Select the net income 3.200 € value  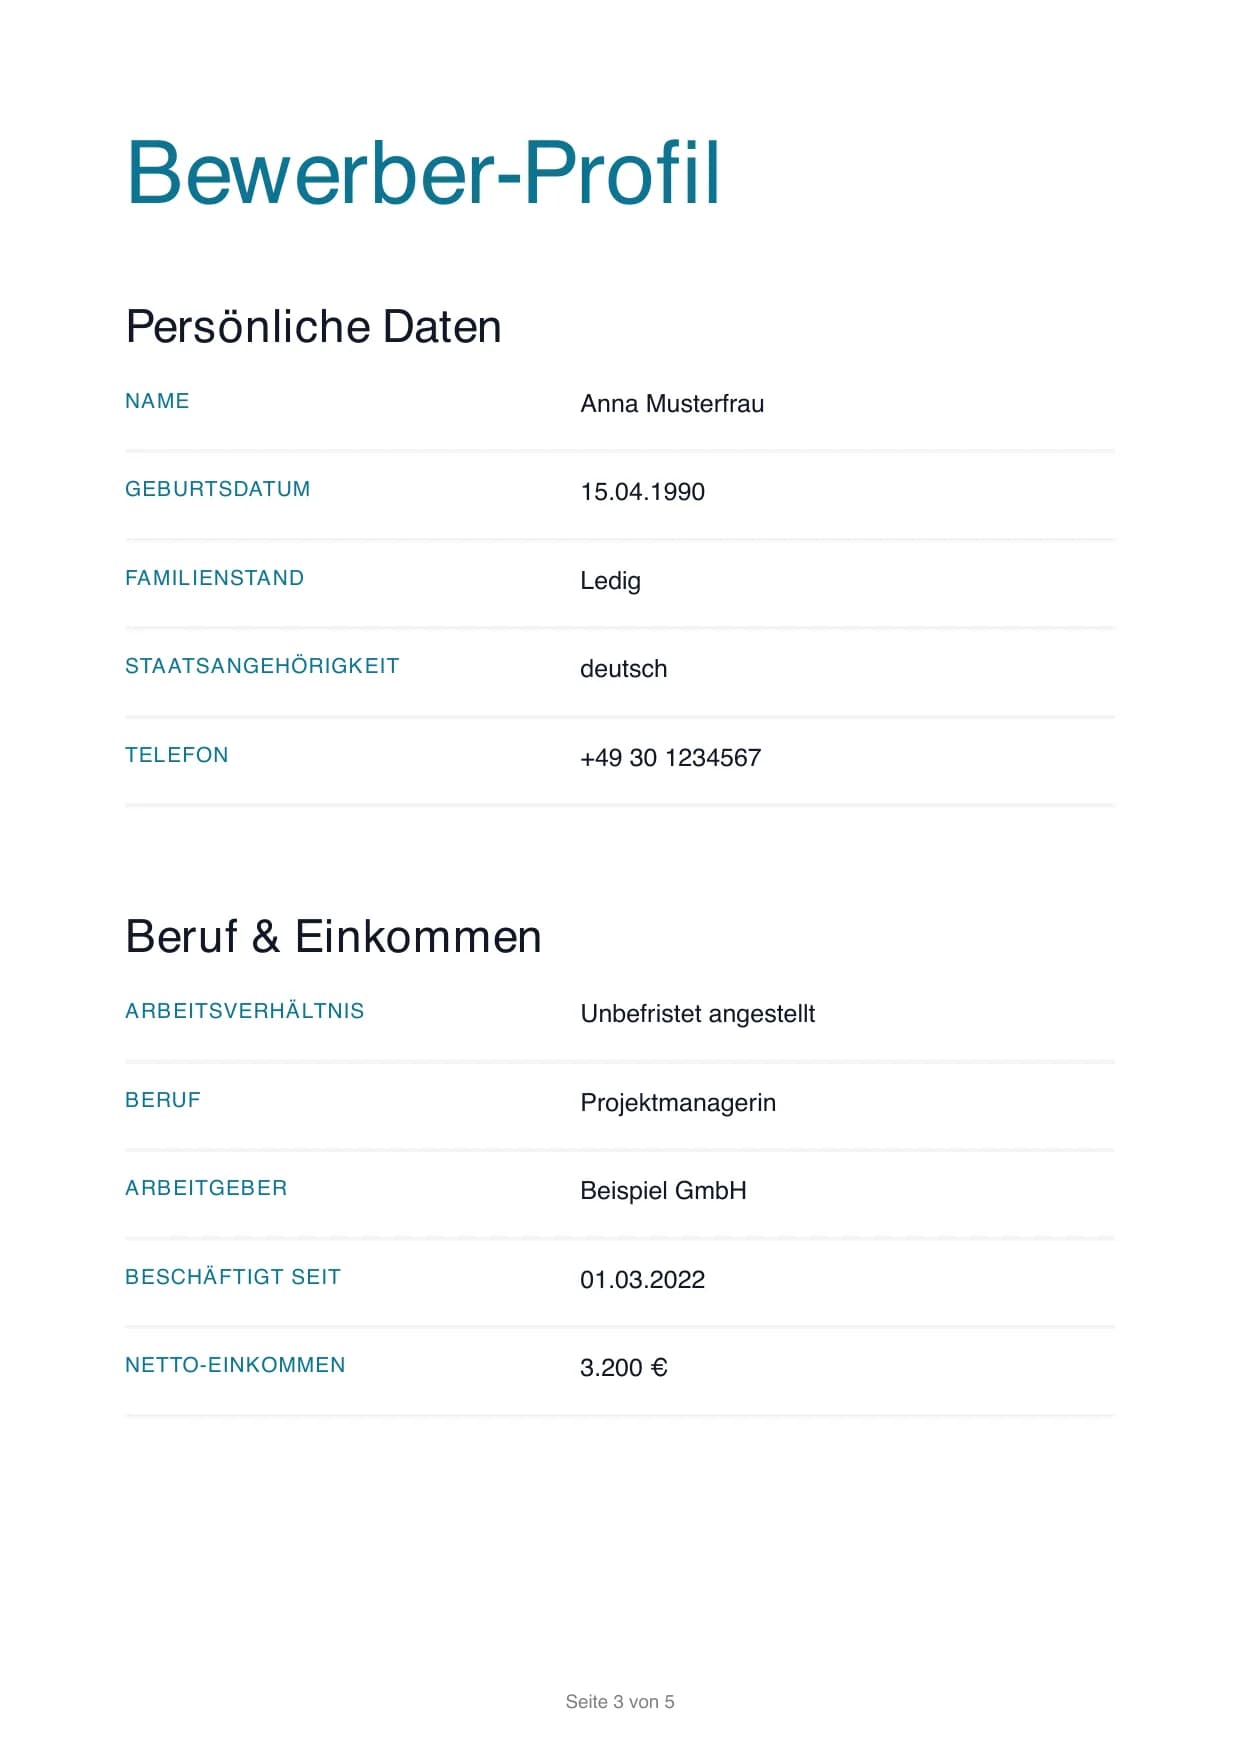(623, 1368)
